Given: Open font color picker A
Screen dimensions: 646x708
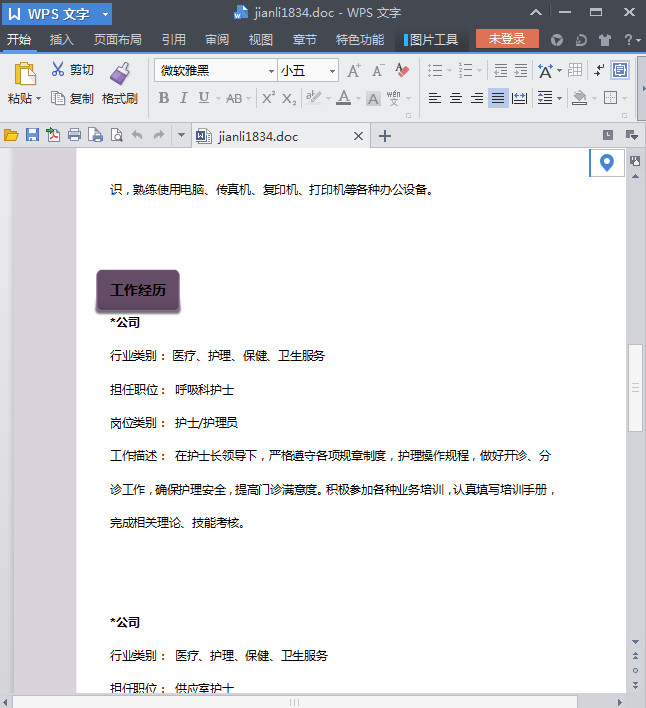Looking at the screenshot, I should (x=344, y=98).
